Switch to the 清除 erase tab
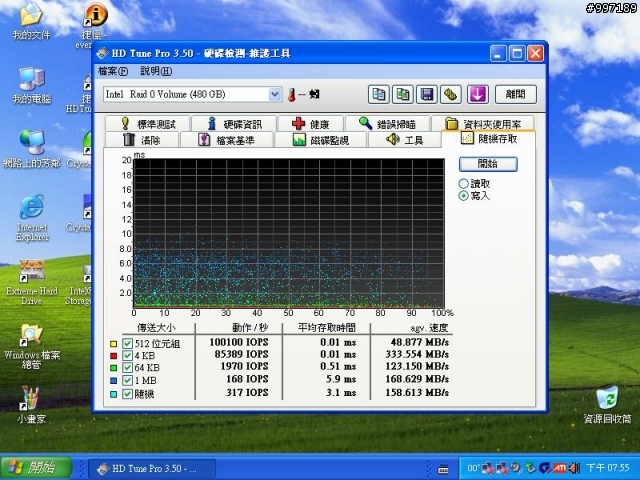The image size is (640, 480). coord(142,140)
